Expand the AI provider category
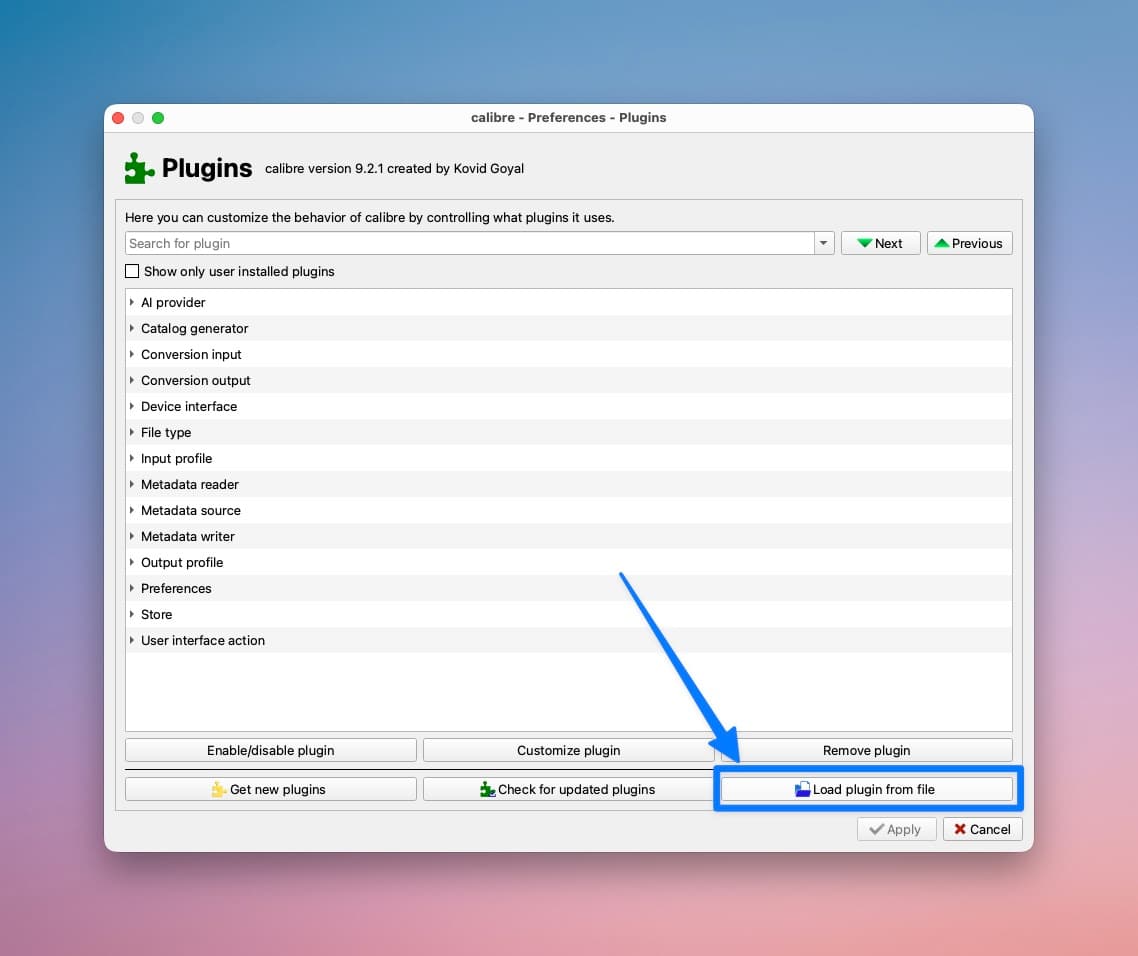1138x956 pixels. point(131,302)
